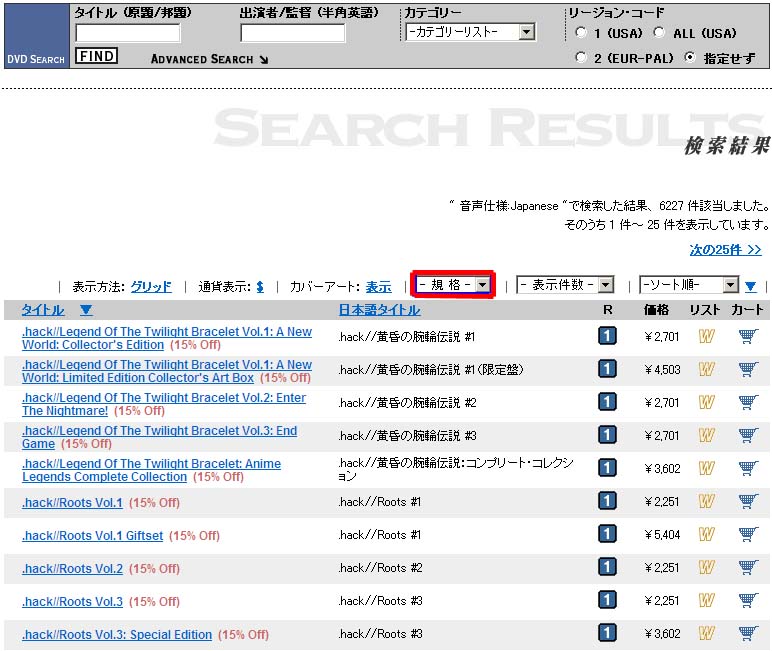Add Twilight Bracelet Vol.3 to wish list
This screenshot has height=651, width=772.
(706, 435)
